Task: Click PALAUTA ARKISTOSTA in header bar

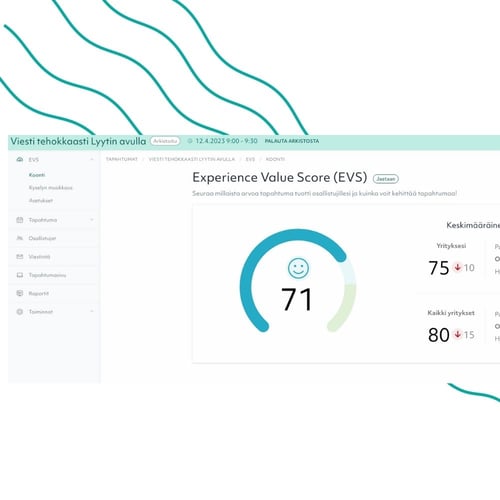Action: point(292,141)
